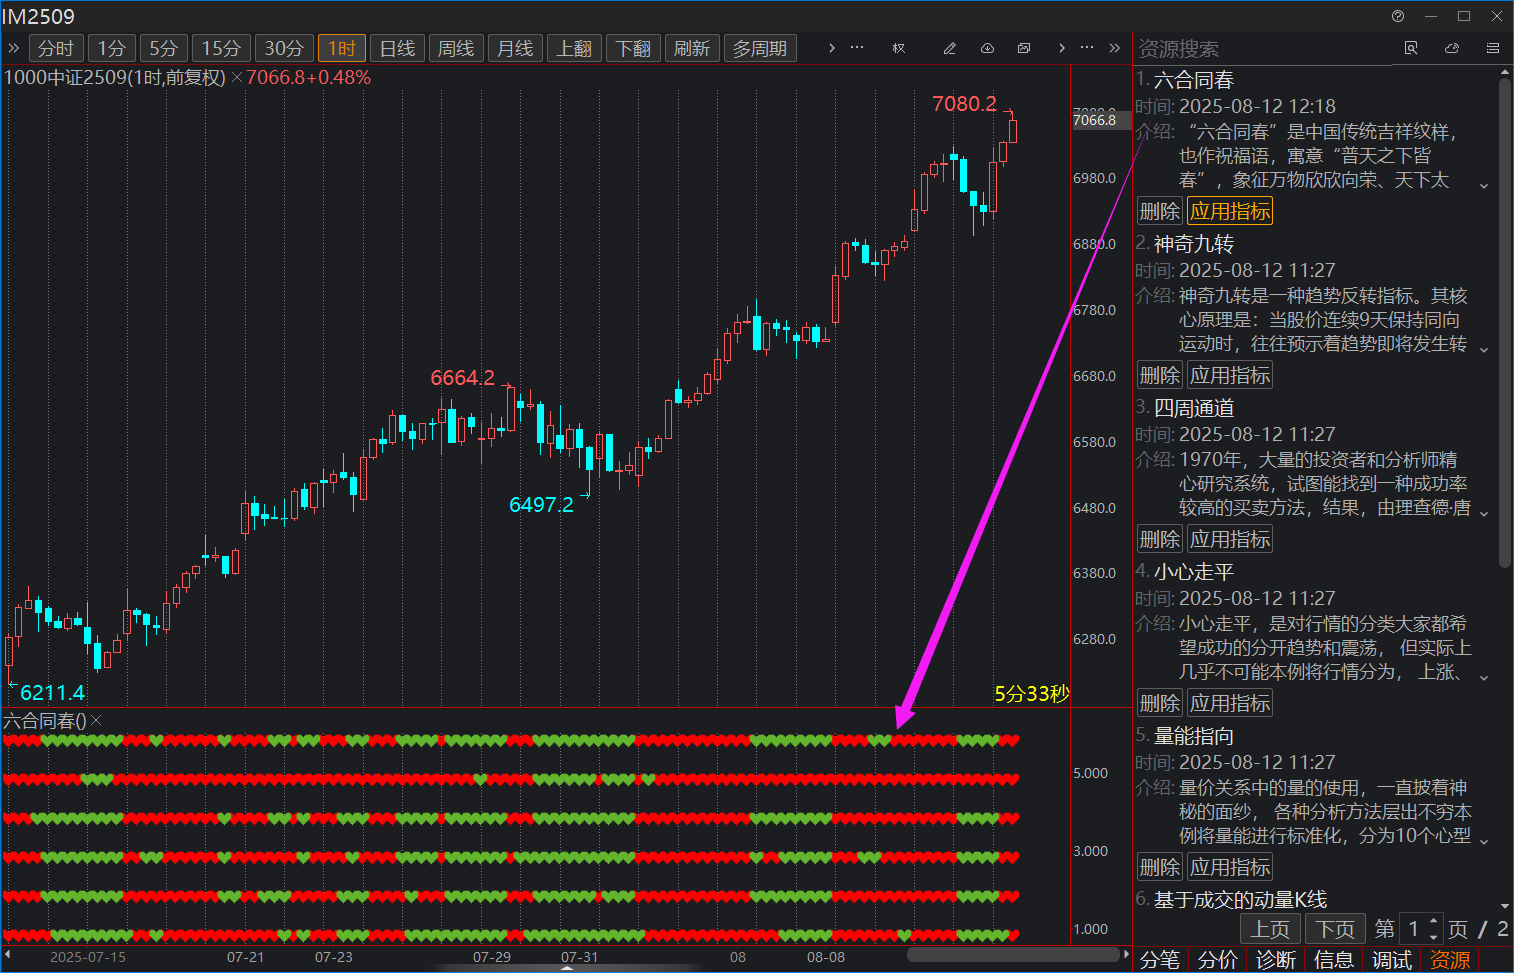
Task: Close the 六合同春 indicator subchart
Action: pyautogui.click(x=97, y=721)
